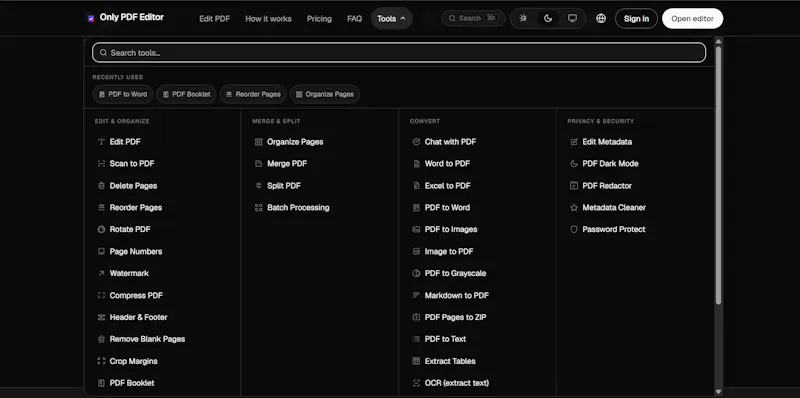Click the PDF to Images icon
Image resolution: width=800 pixels, height=398 pixels.
click(416, 230)
